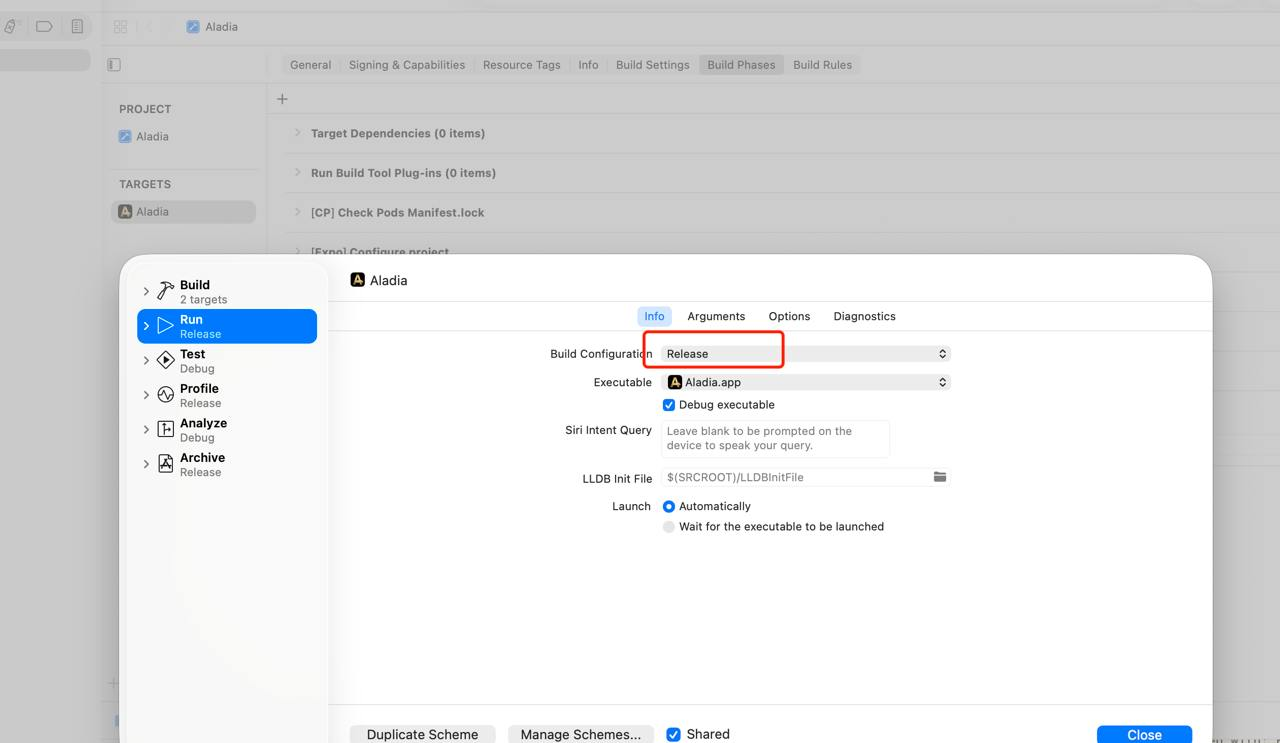The width and height of the screenshot is (1280, 743).
Task: Switch to the Arguments tab
Action: click(716, 316)
